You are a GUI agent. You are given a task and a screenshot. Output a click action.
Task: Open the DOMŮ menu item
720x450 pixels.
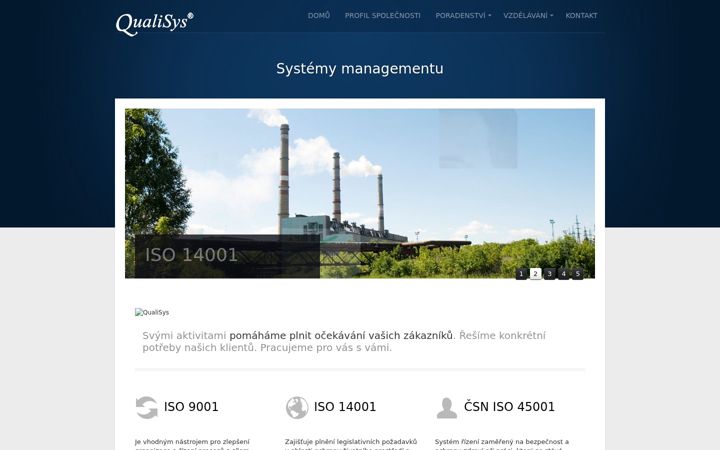[319, 16]
